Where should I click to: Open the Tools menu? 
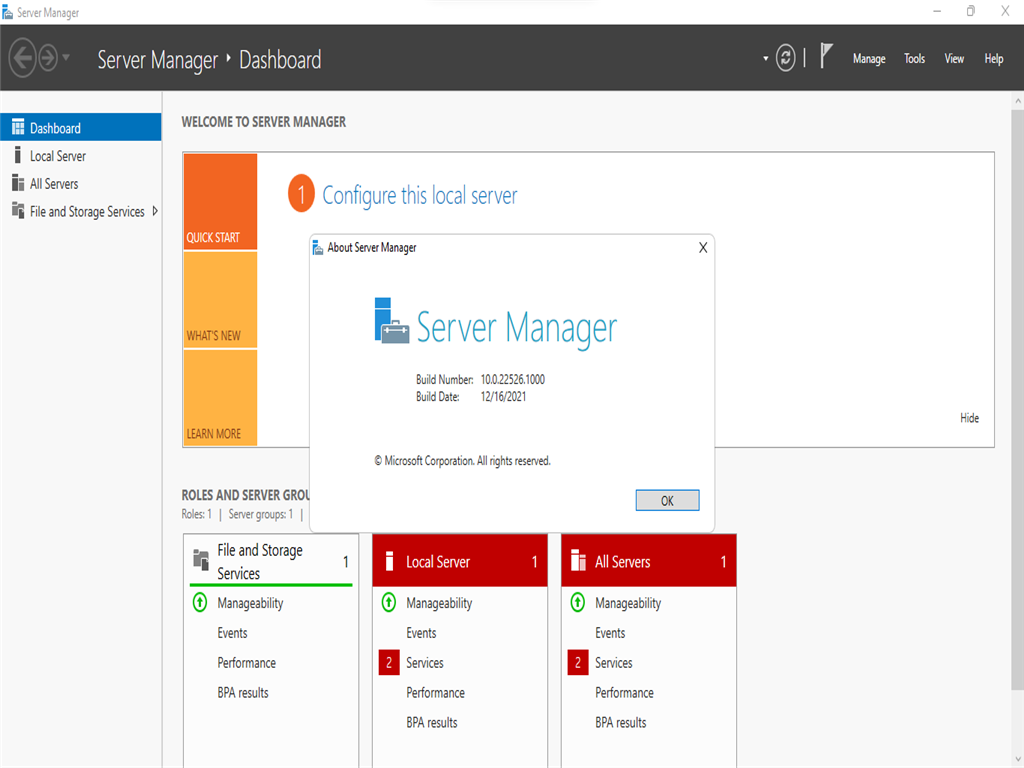[913, 59]
